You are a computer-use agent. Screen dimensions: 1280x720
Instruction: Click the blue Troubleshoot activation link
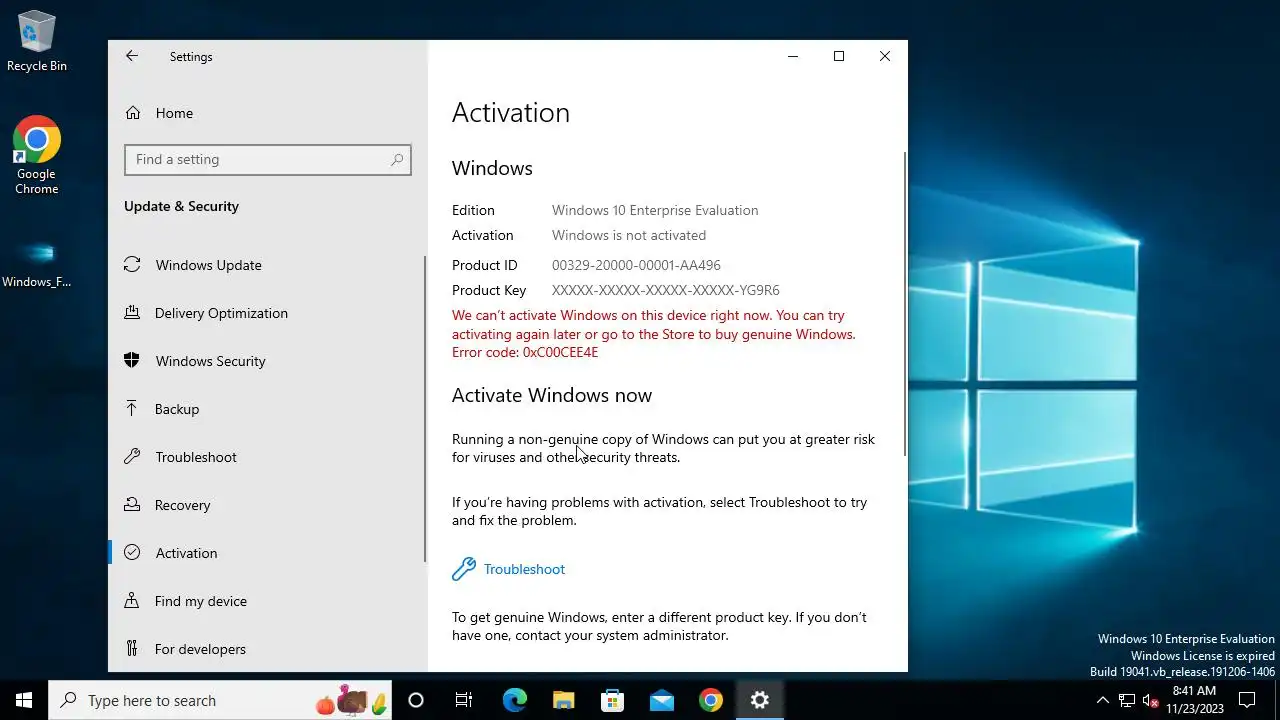point(524,569)
